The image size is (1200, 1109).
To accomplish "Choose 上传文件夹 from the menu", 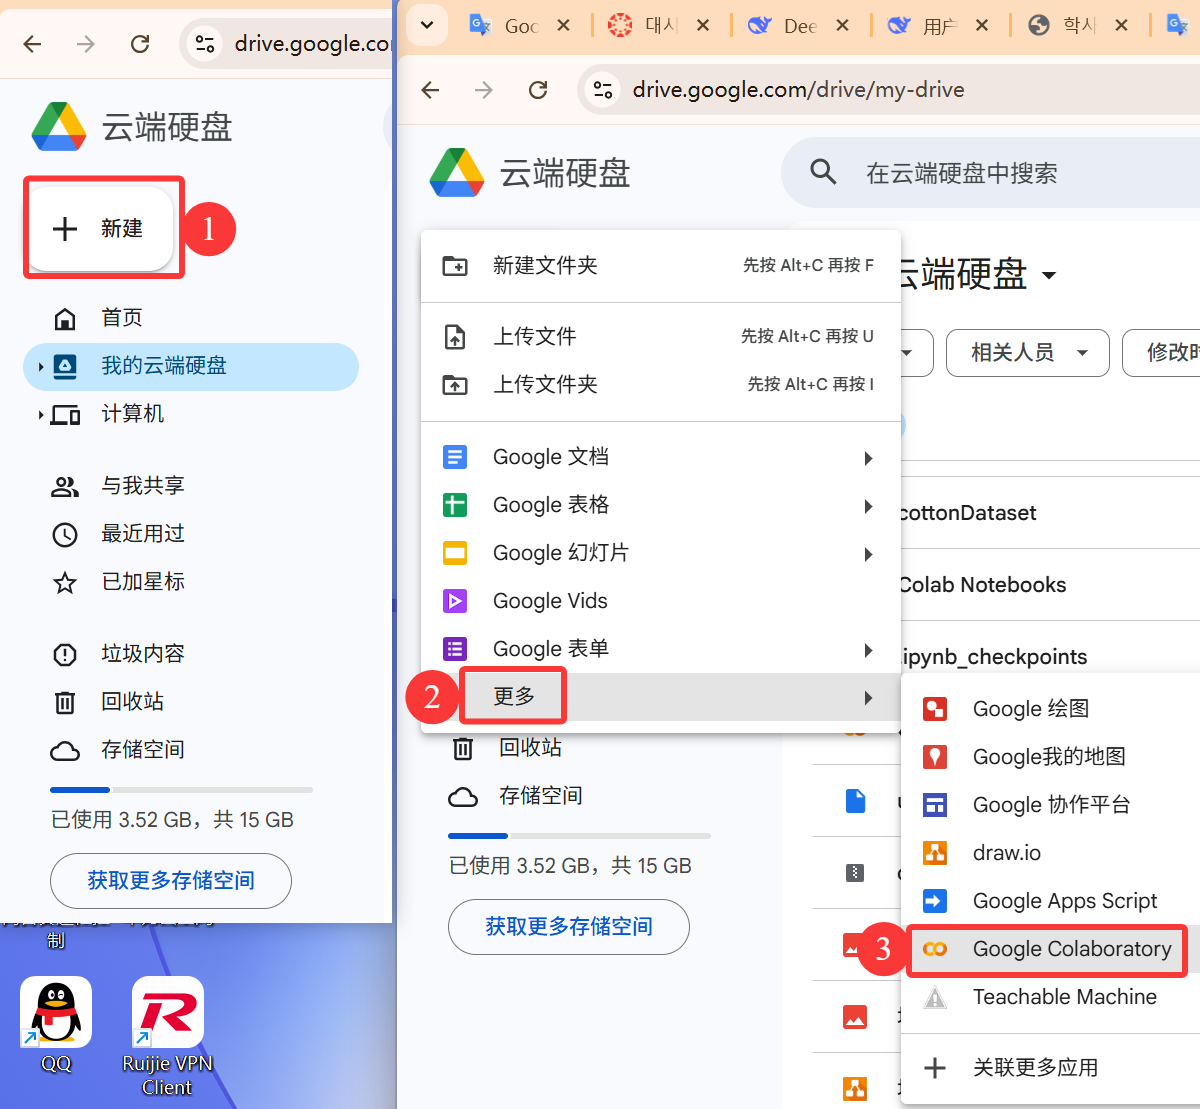I will (661, 385).
